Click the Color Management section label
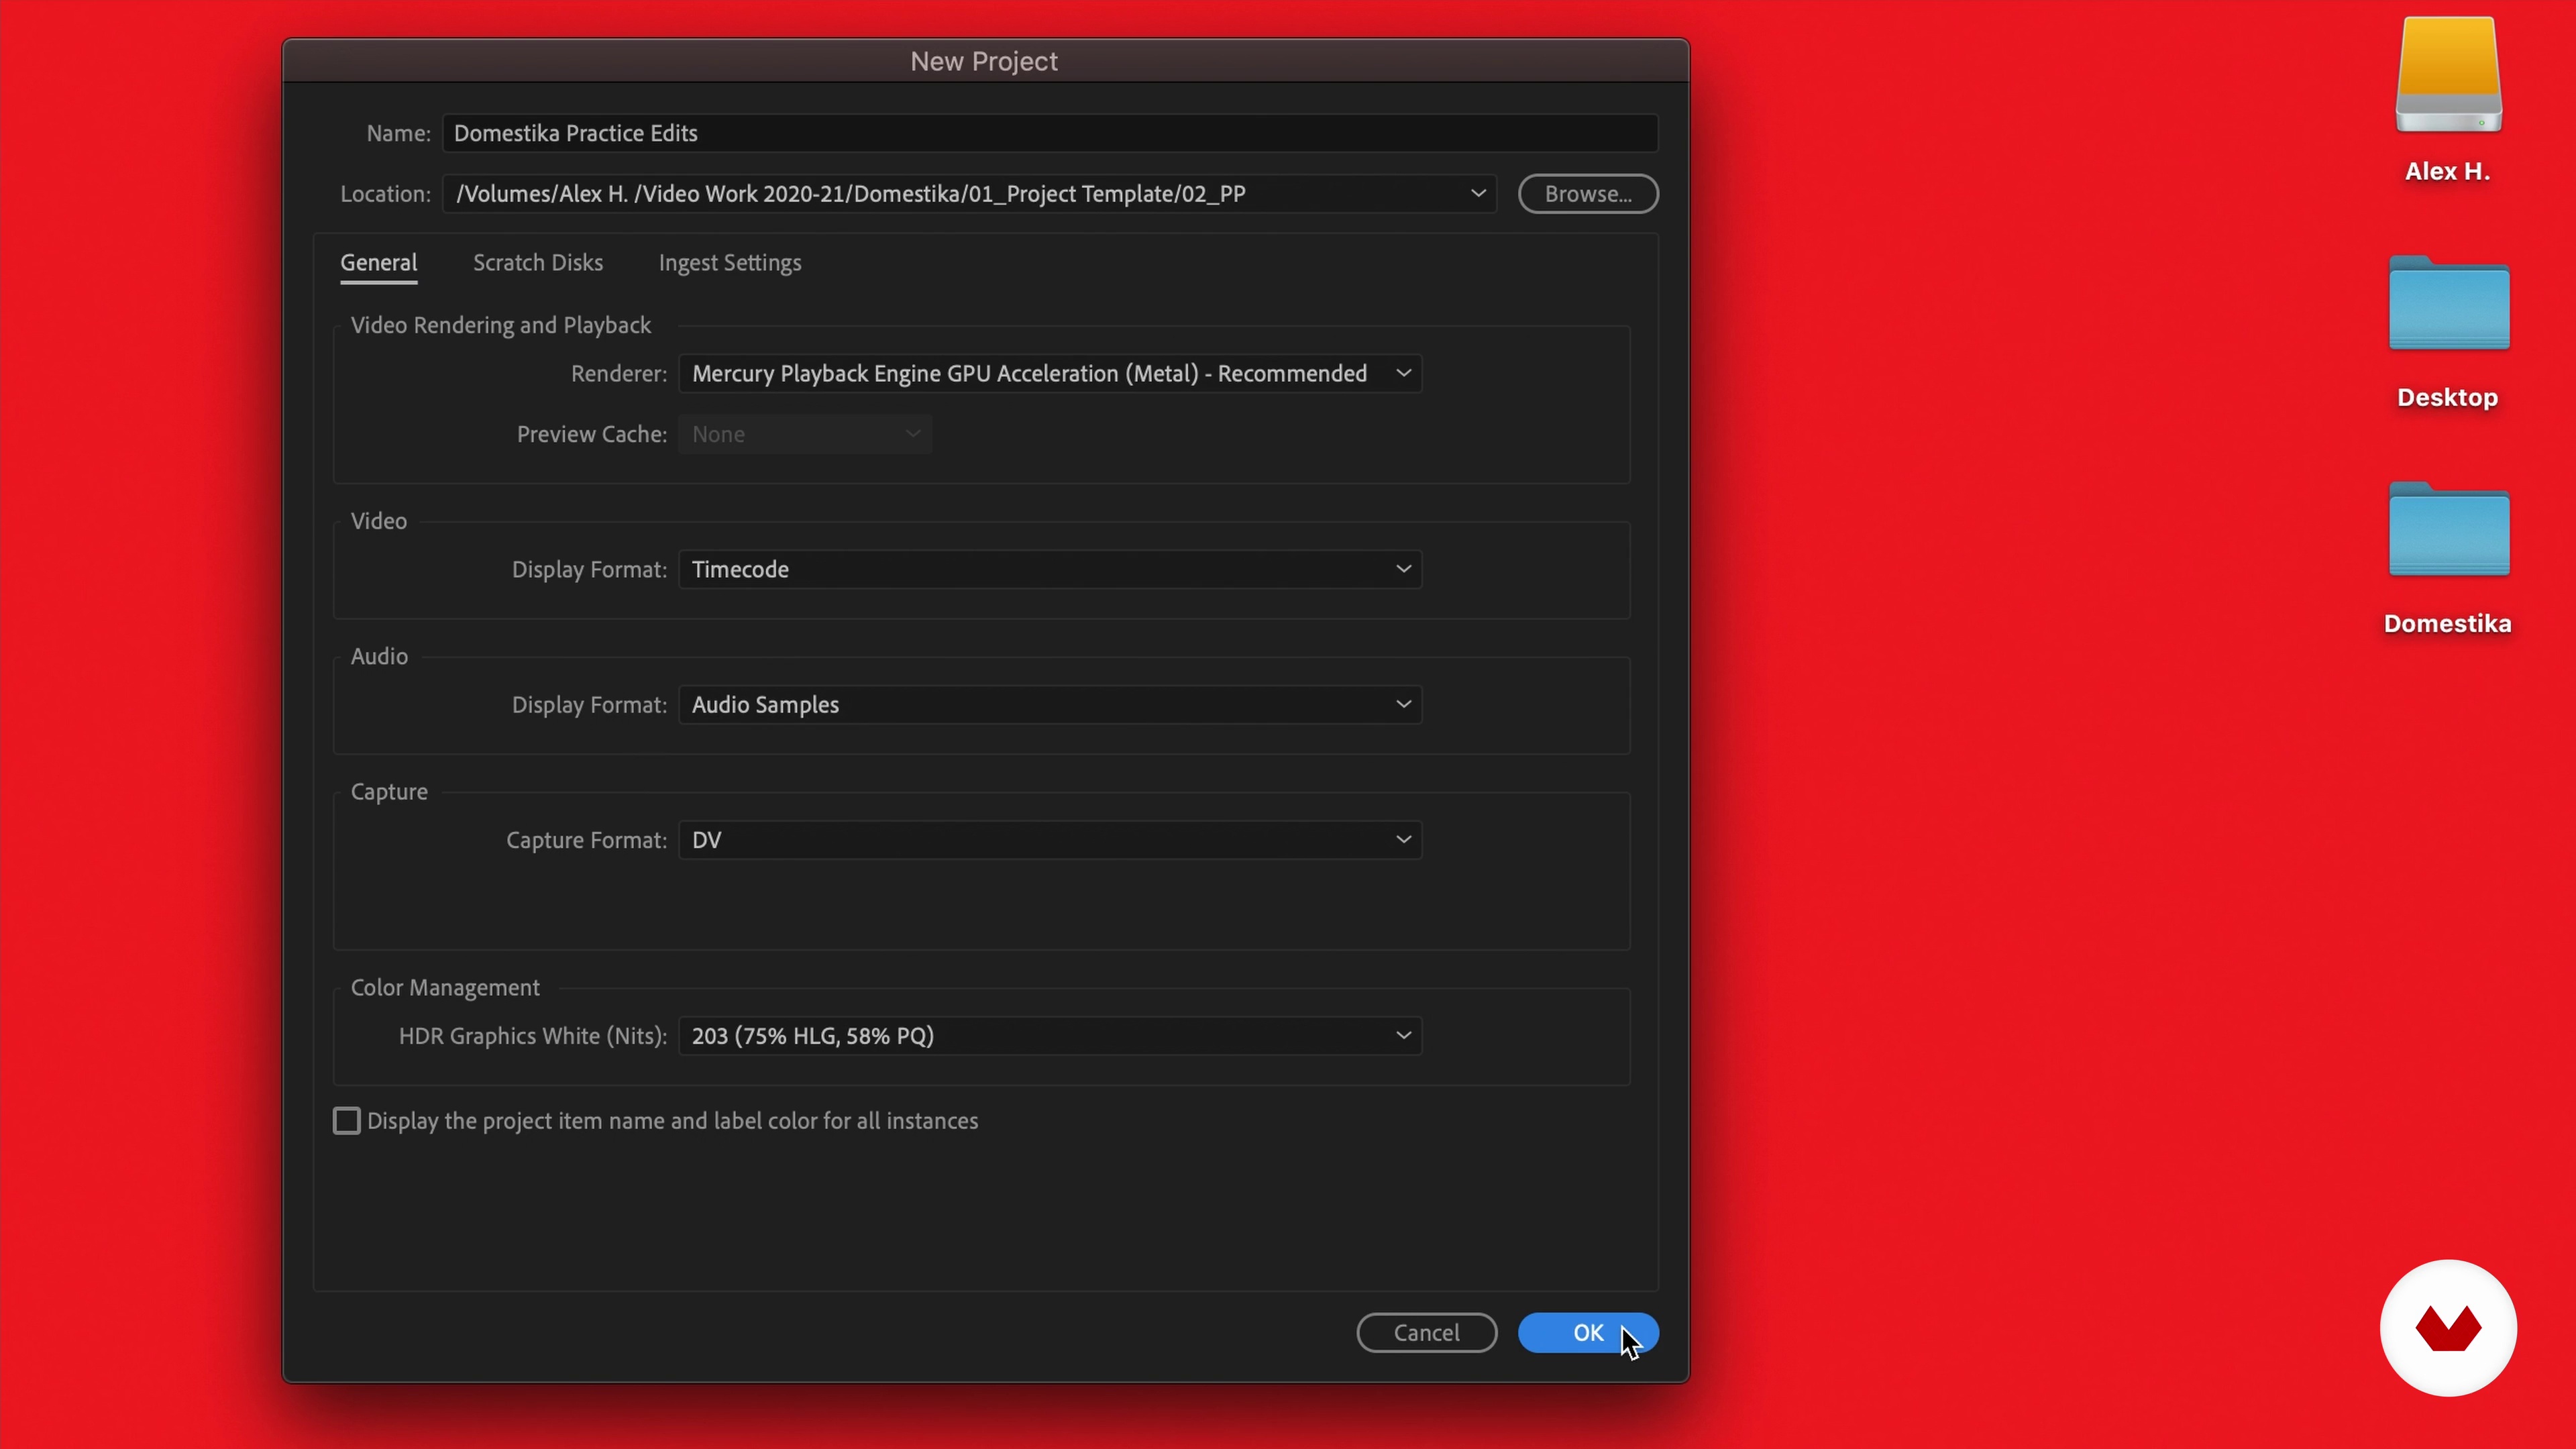Viewport: 2576px width, 1449px height. (x=445, y=988)
